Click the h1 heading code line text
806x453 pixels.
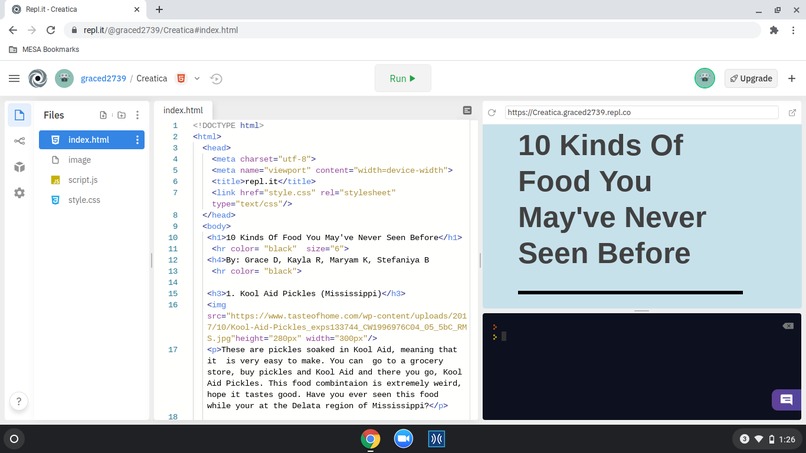click(335, 238)
